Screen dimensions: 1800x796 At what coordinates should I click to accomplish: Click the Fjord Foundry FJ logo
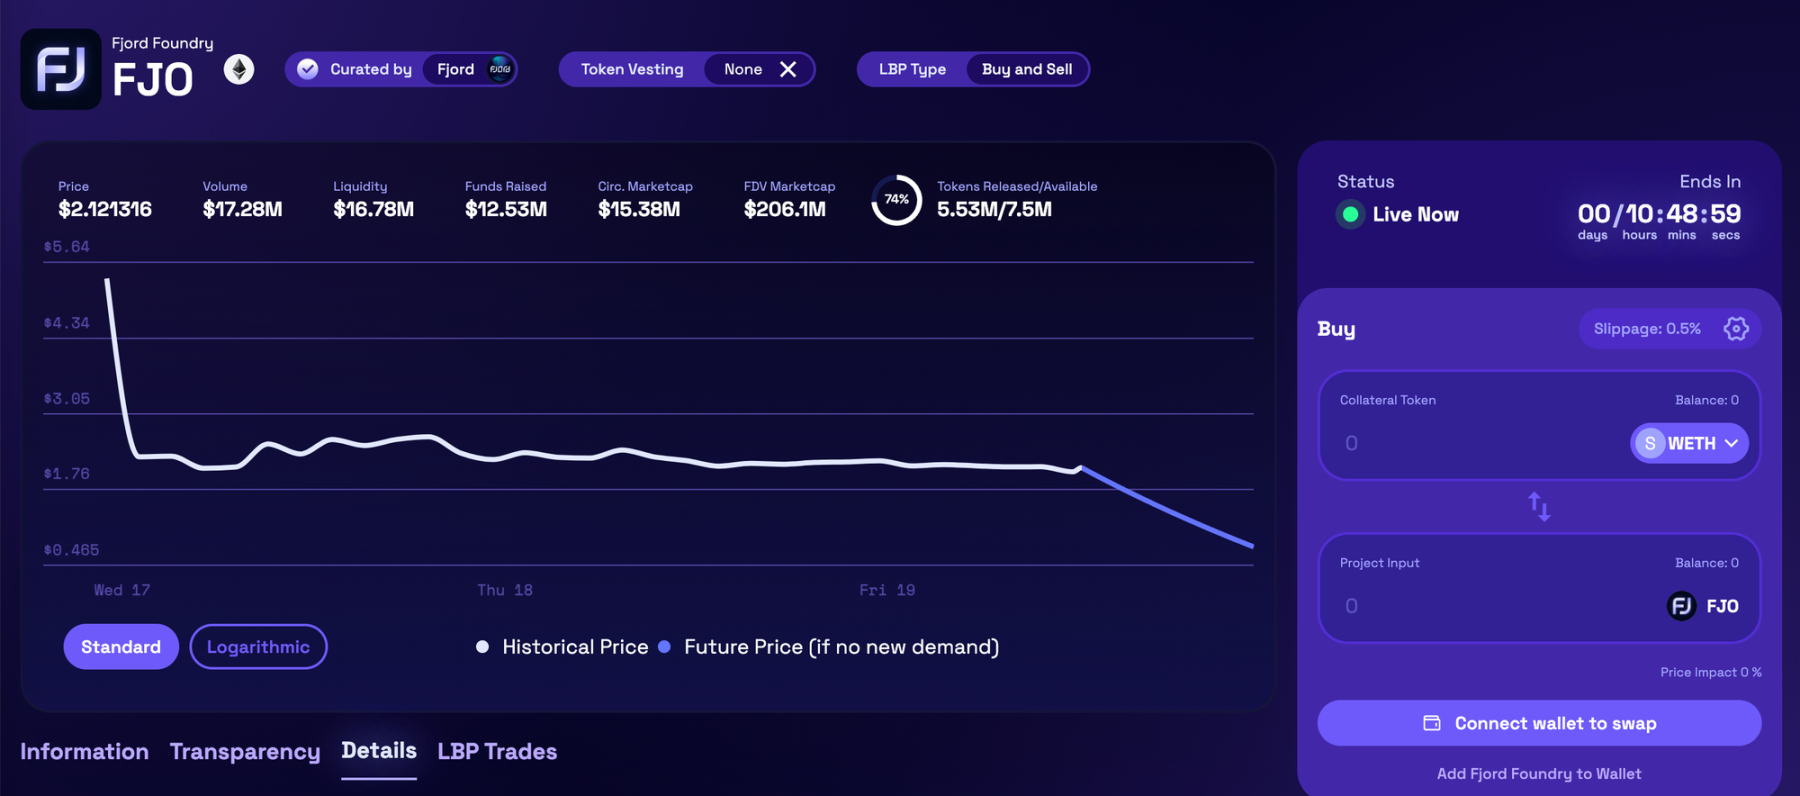[61, 69]
